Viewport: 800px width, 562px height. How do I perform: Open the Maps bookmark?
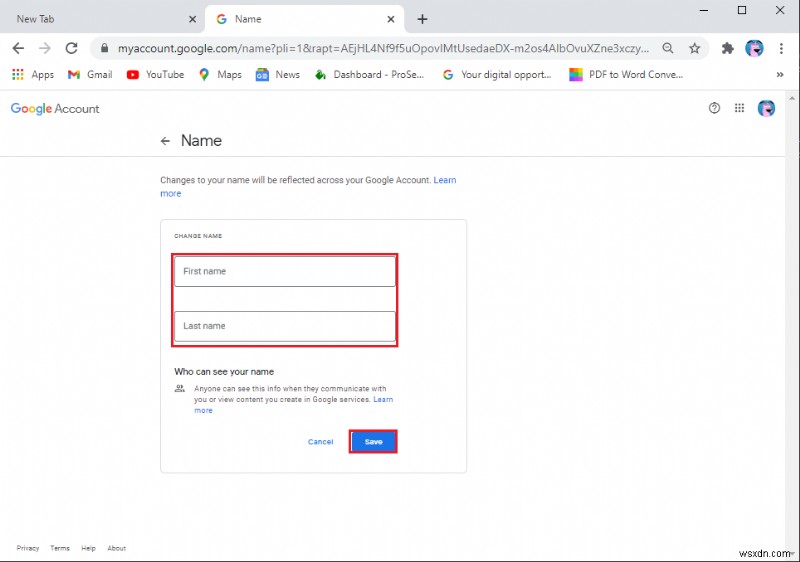point(220,74)
